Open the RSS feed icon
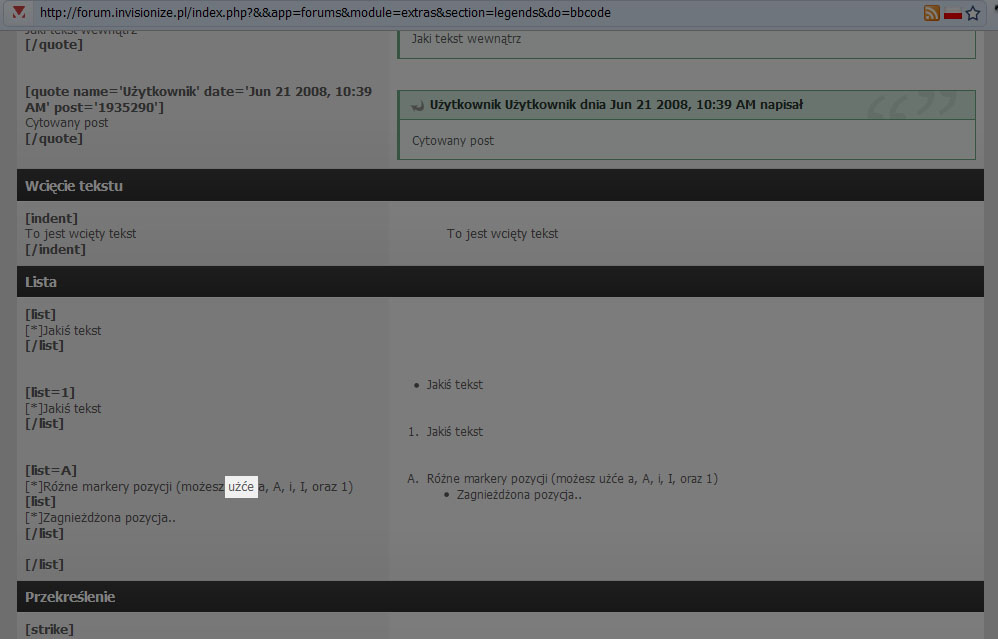This screenshot has width=998, height=639. (x=931, y=13)
